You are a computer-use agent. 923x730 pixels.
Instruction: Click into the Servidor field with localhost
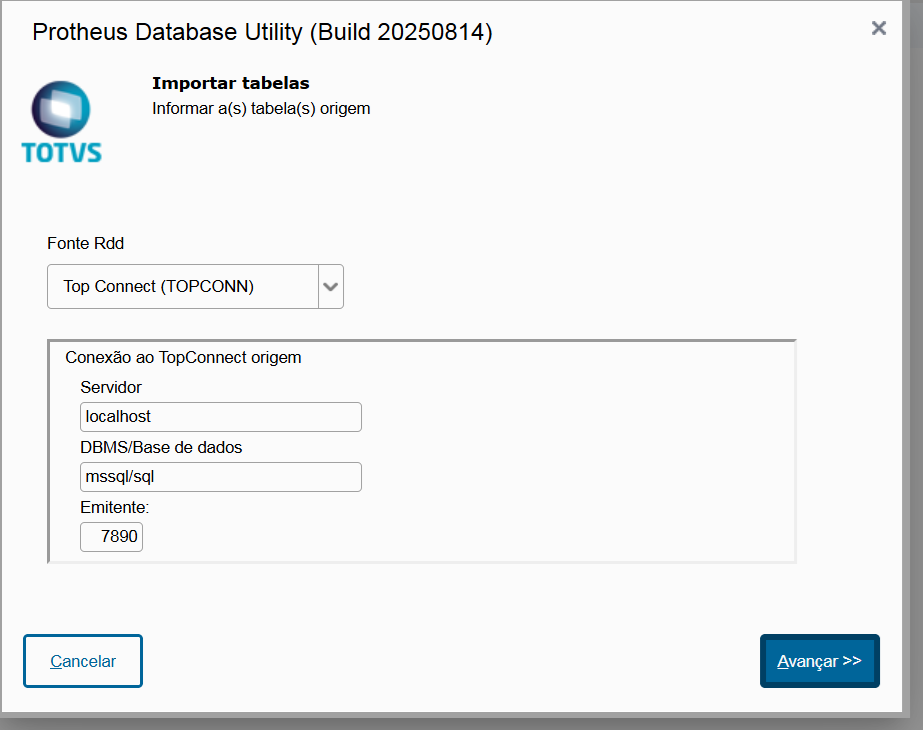point(220,417)
